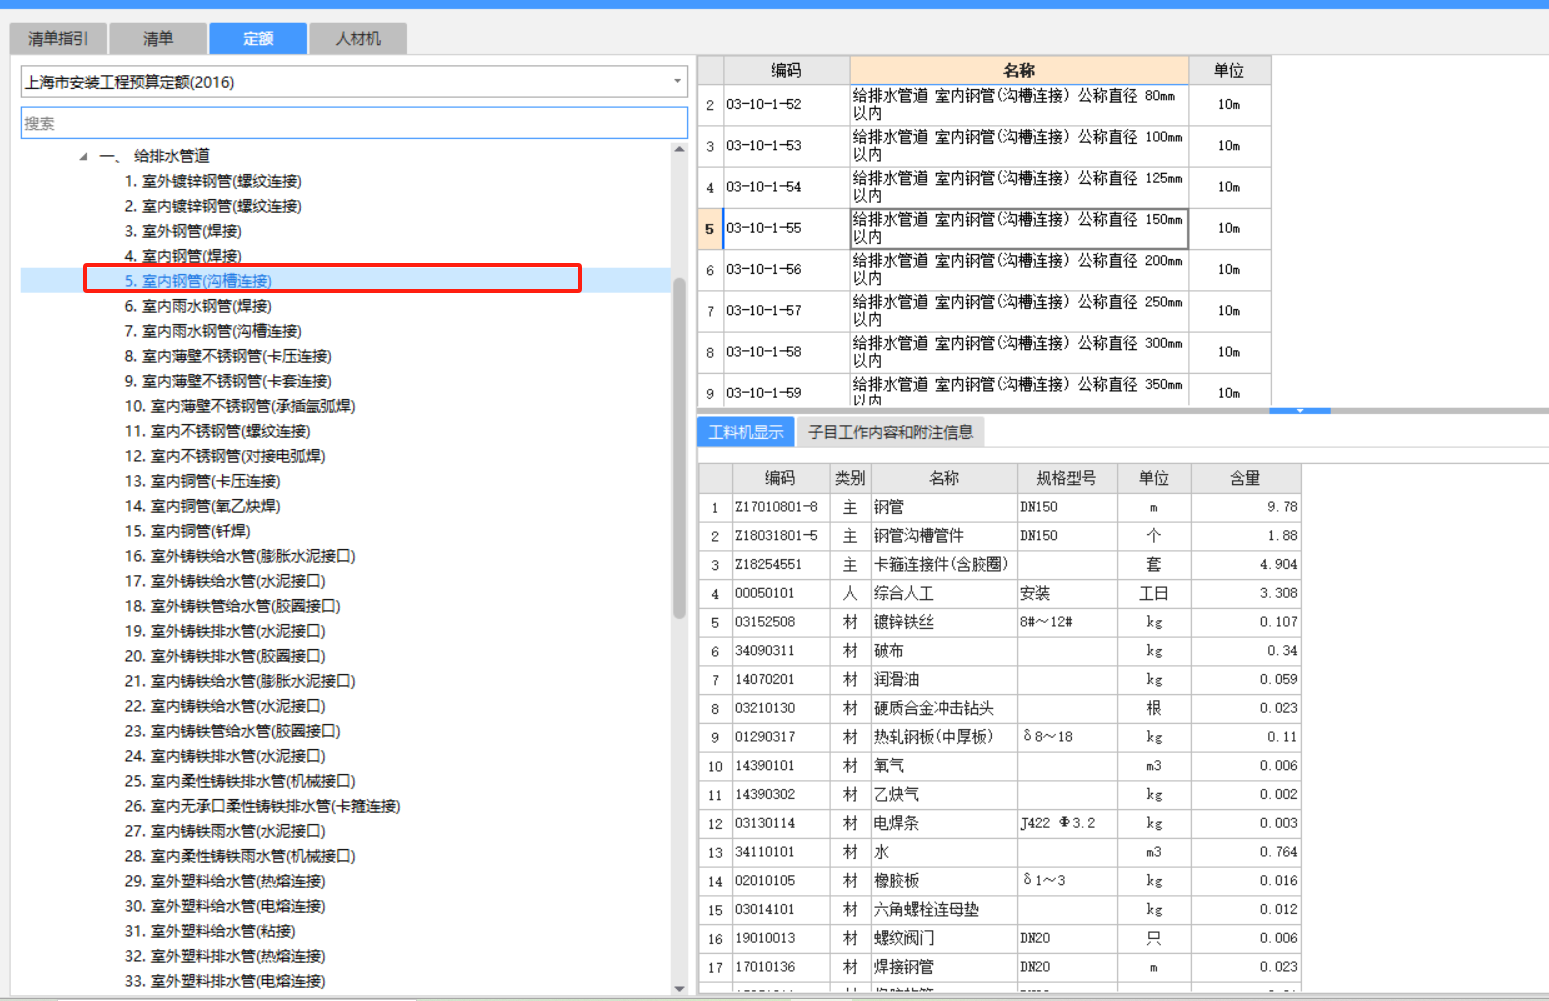
Task: Select tree item 11. 室内不锈钢管(螺纹连接)
Action: (217, 431)
